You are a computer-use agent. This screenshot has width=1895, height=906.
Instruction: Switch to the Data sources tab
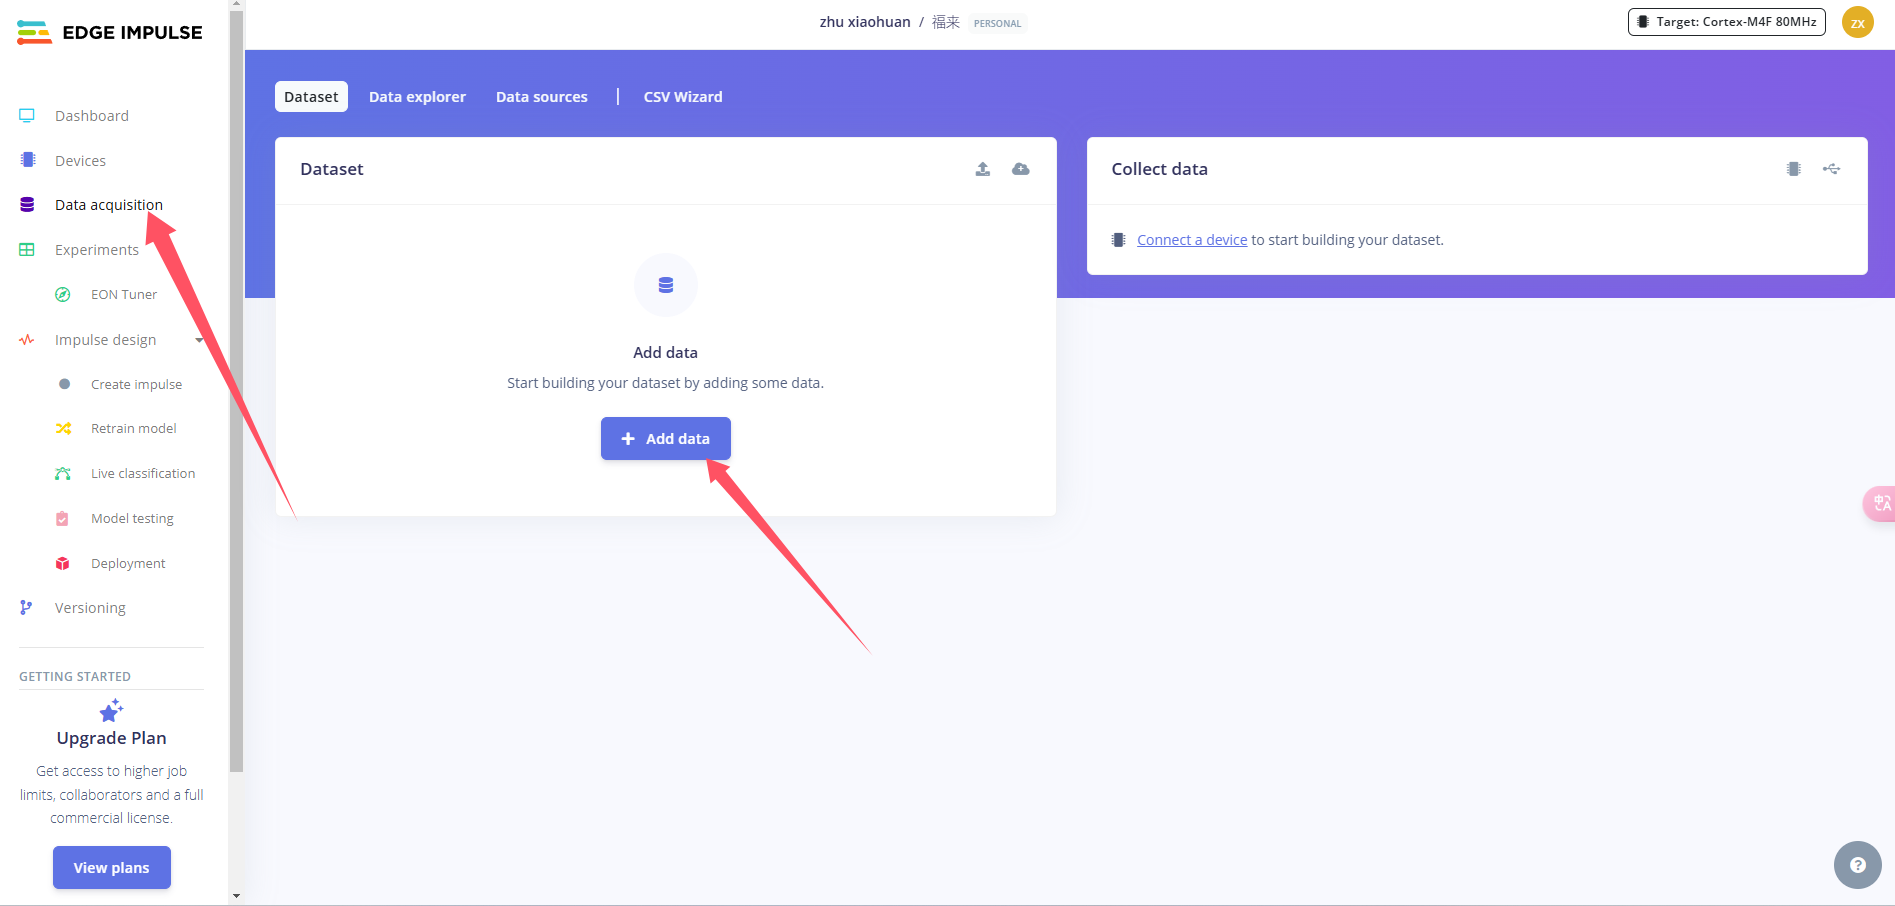point(541,97)
